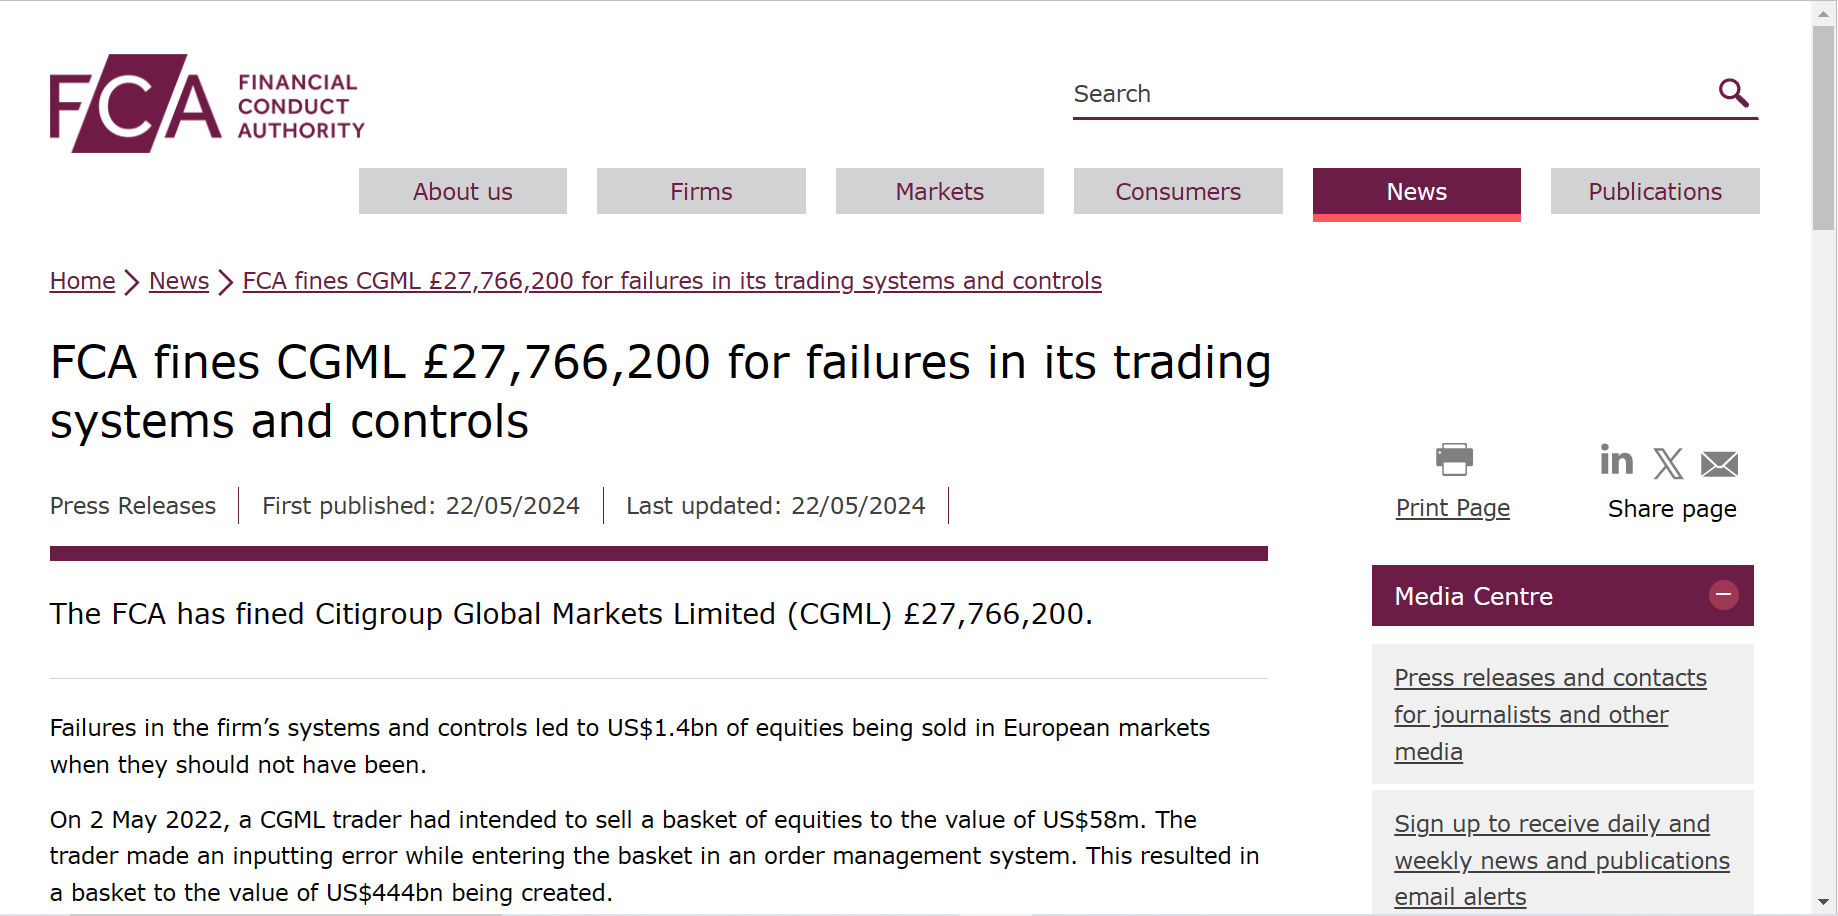This screenshot has width=1838, height=916.
Task: Focus the Search input field
Action: coord(1390,94)
